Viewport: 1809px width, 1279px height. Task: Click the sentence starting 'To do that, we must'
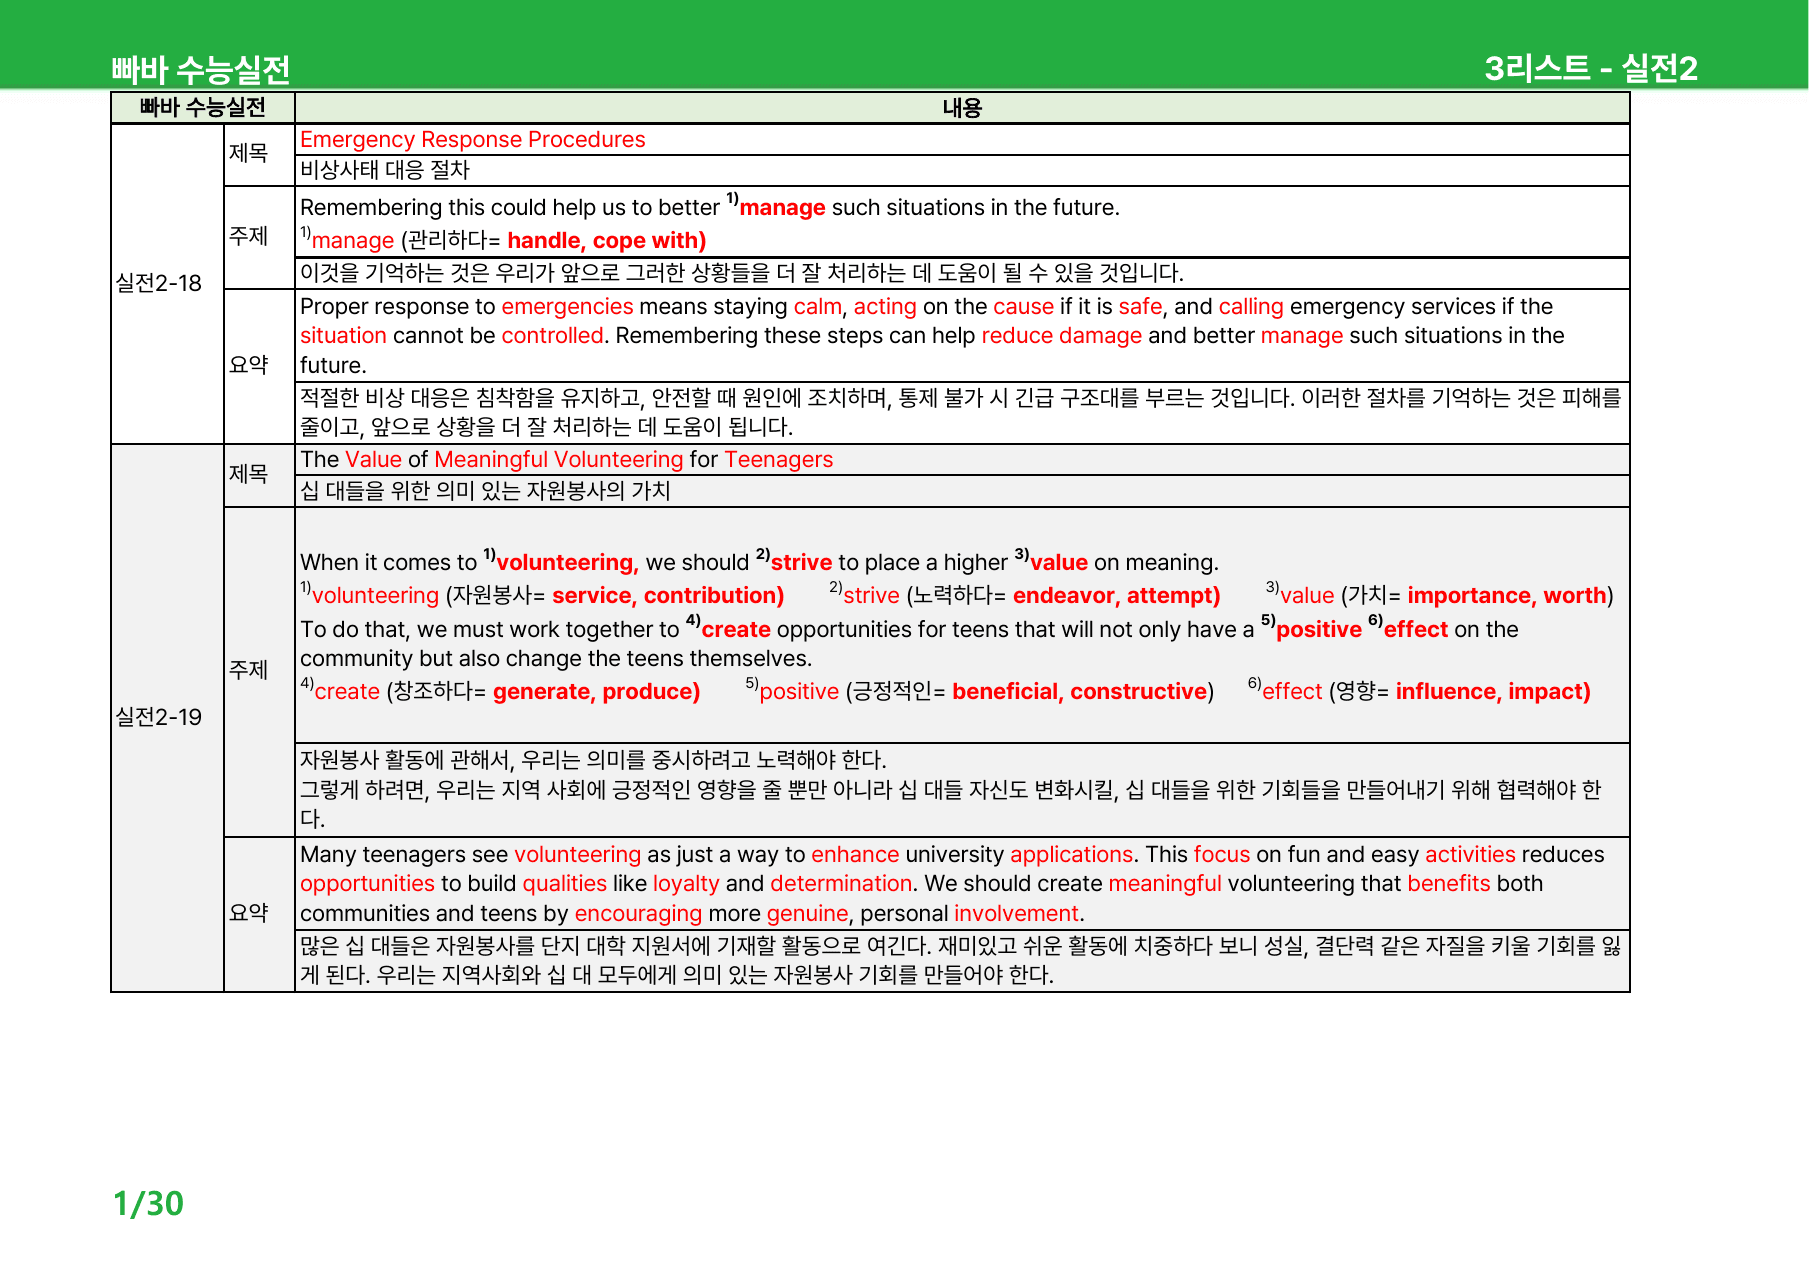pos(909,643)
